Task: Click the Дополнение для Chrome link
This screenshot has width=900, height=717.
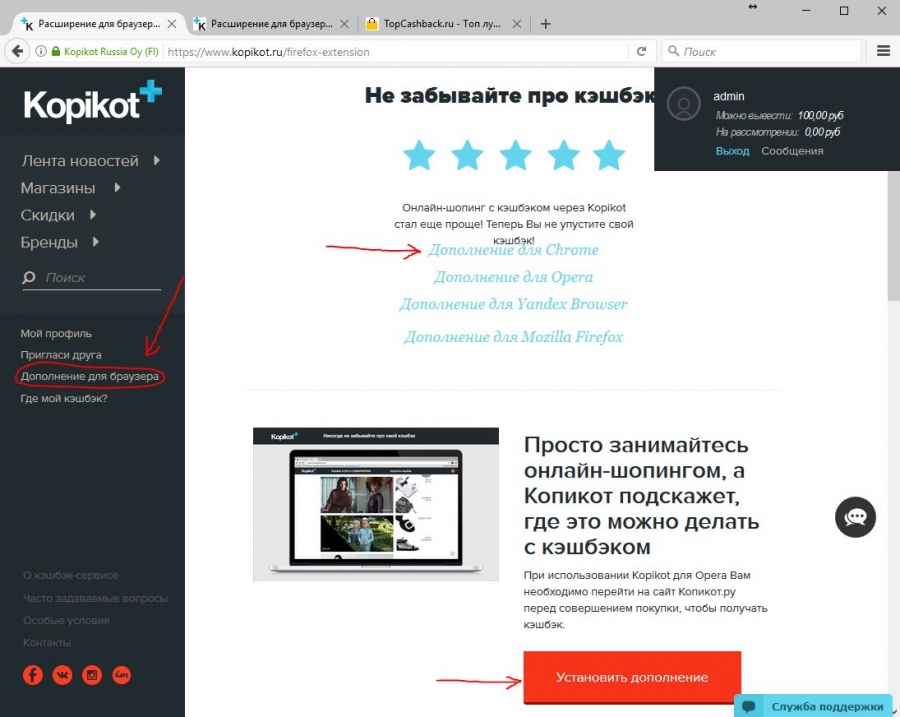Action: pyautogui.click(x=513, y=250)
